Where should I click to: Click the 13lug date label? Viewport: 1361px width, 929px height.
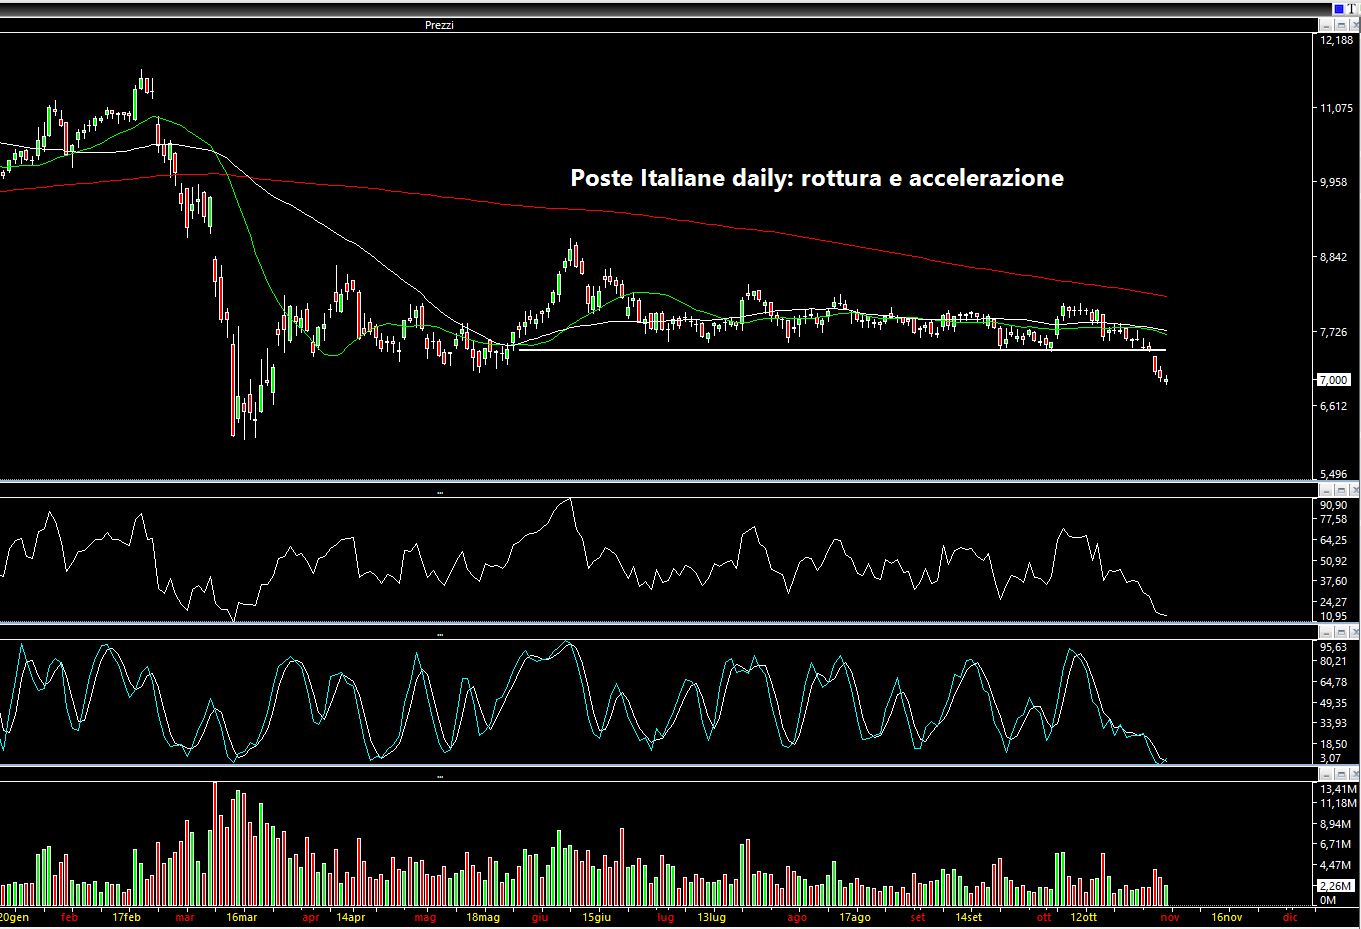pyautogui.click(x=711, y=917)
